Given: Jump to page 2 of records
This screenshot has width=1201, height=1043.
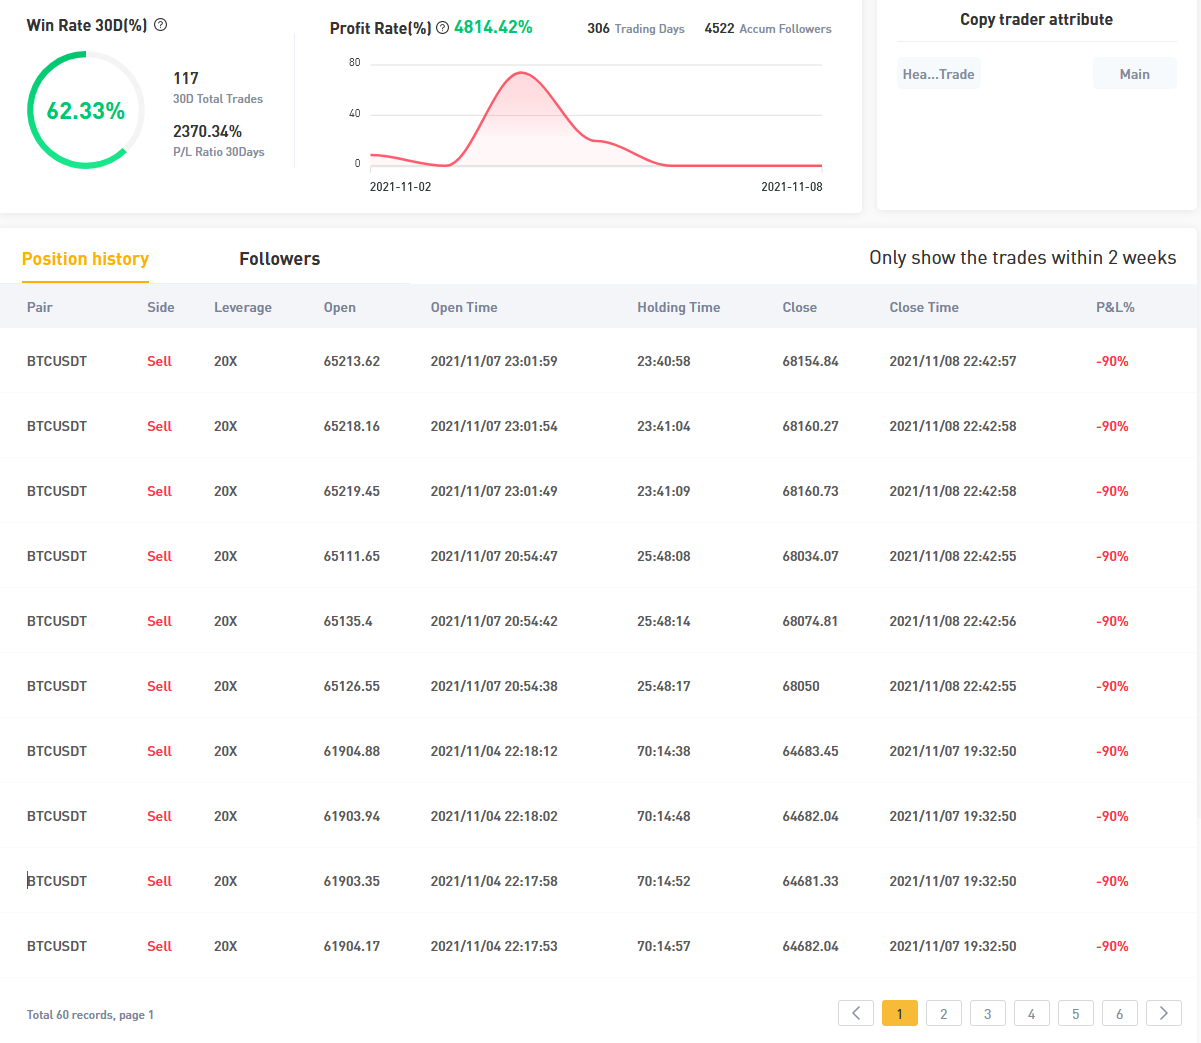Looking at the screenshot, I should coord(944,1013).
